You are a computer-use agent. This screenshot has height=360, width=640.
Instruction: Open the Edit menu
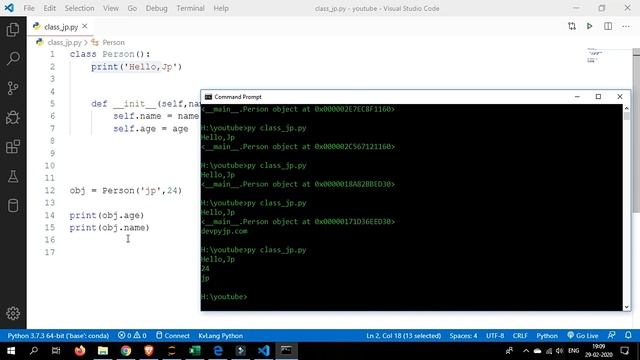pos(49,8)
